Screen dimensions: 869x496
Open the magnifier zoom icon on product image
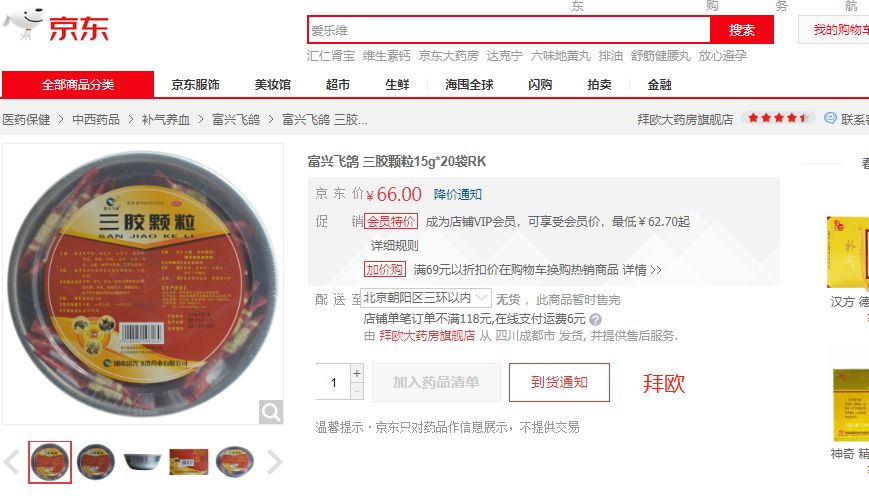pos(270,412)
